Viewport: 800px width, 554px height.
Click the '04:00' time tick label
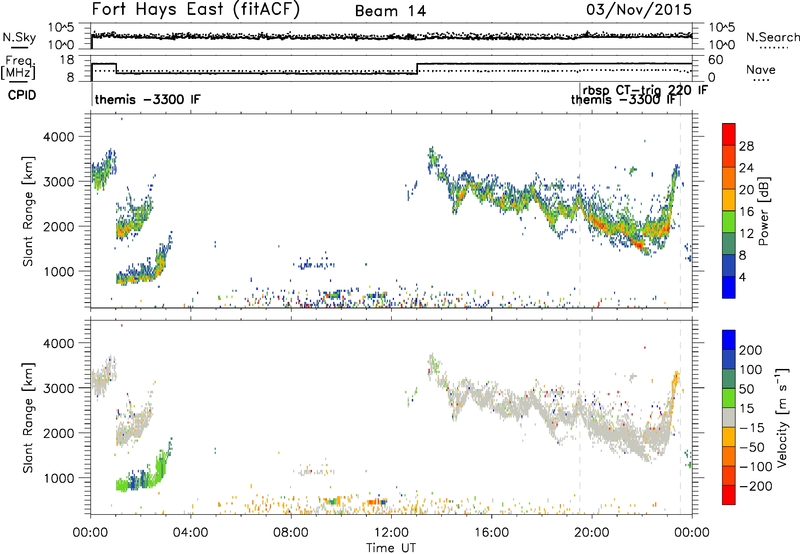[190, 533]
